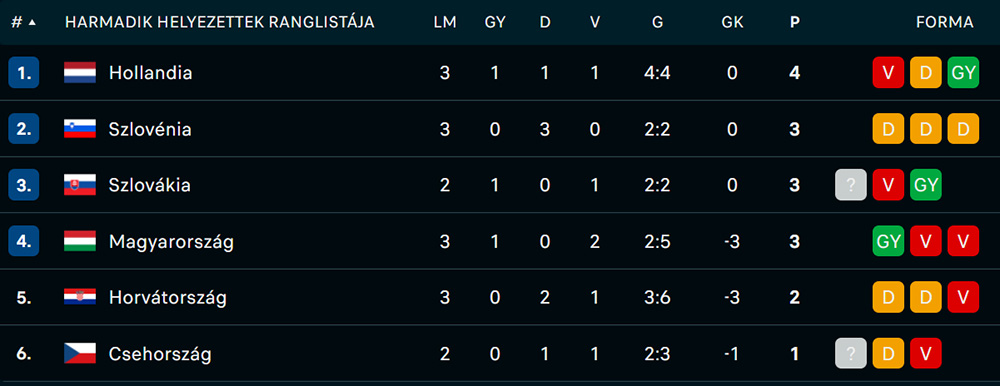
Task: Click the blue rank 1. position badge
Action: tap(24, 73)
